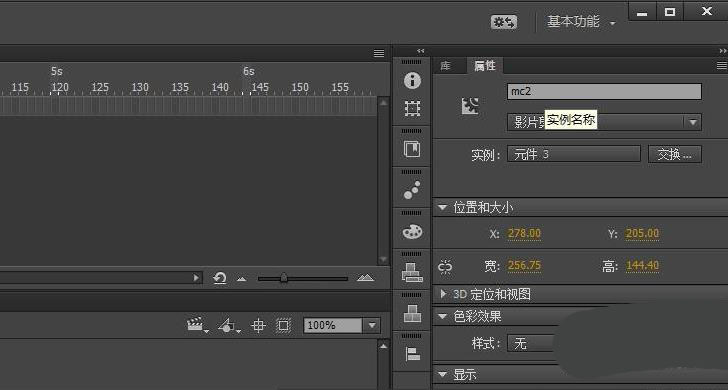Click the mc2 instance name field

pos(604,91)
